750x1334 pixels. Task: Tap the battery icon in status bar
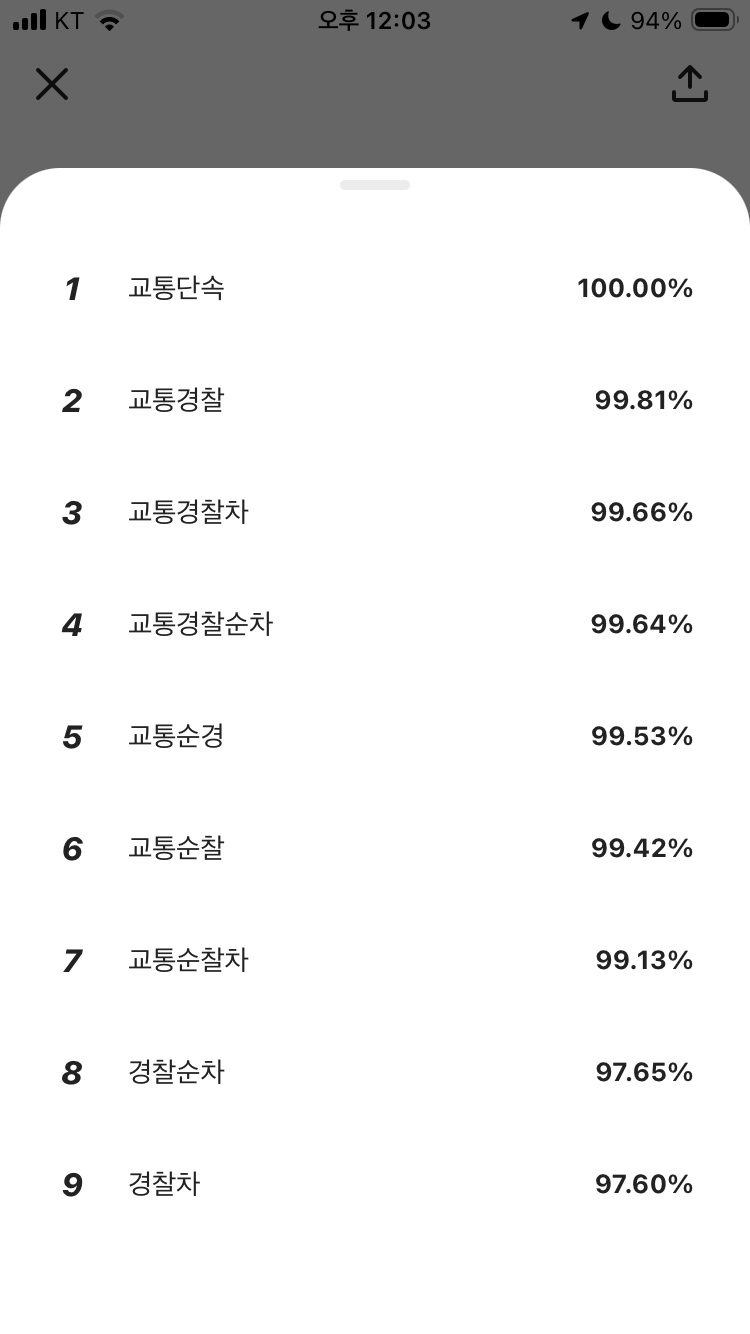tap(715, 20)
